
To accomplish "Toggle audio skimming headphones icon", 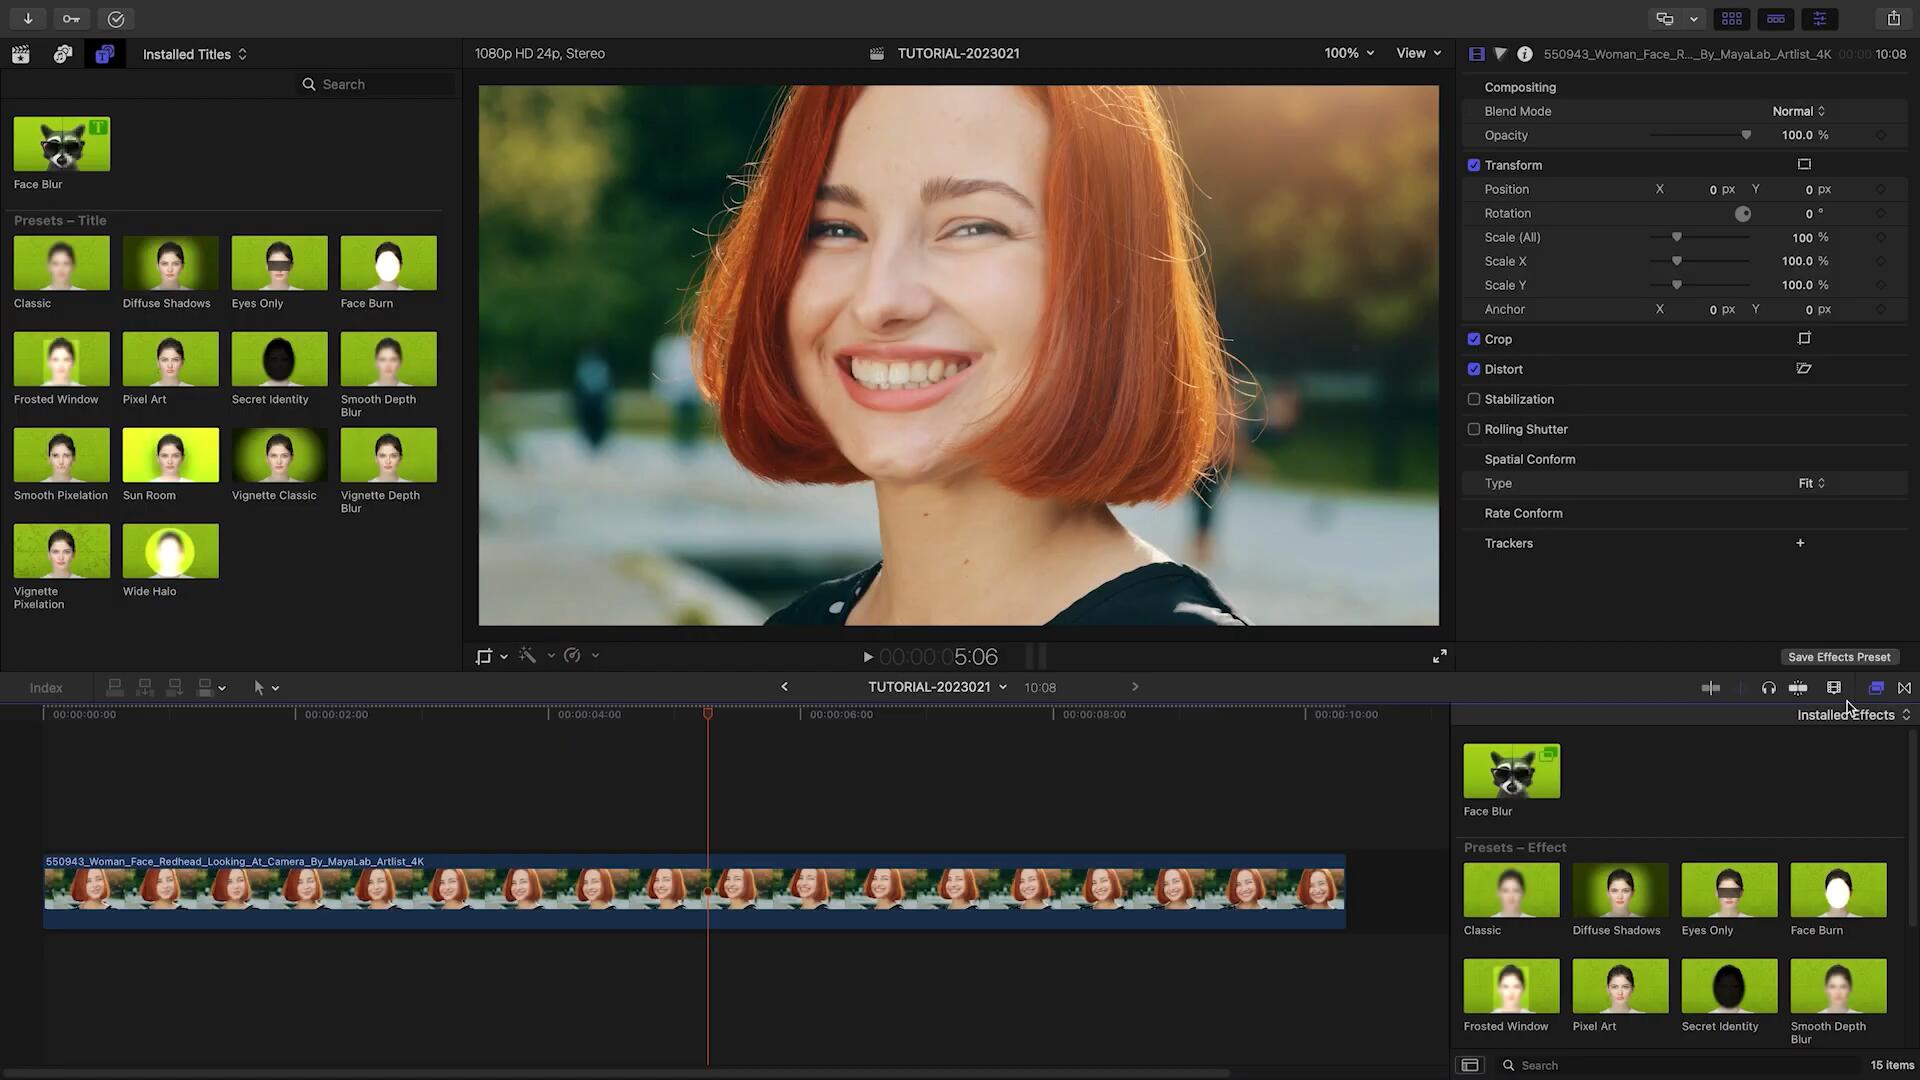I will [1768, 688].
